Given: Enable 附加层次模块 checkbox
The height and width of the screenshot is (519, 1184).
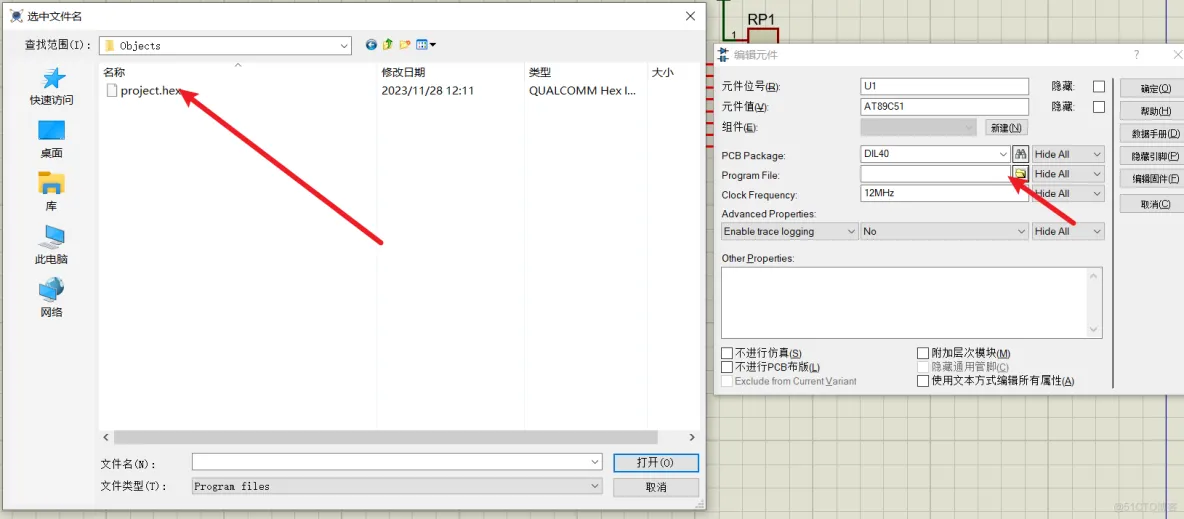Looking at the screenshot, I should [923, 353].
